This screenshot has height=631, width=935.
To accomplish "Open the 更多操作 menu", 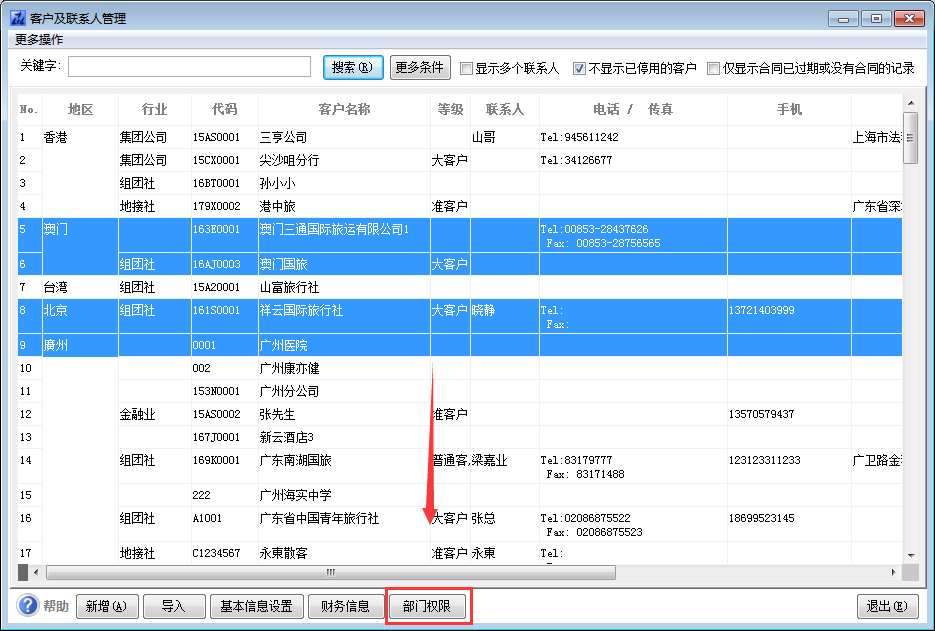I will pyautogui.click(x=39, y=40).
